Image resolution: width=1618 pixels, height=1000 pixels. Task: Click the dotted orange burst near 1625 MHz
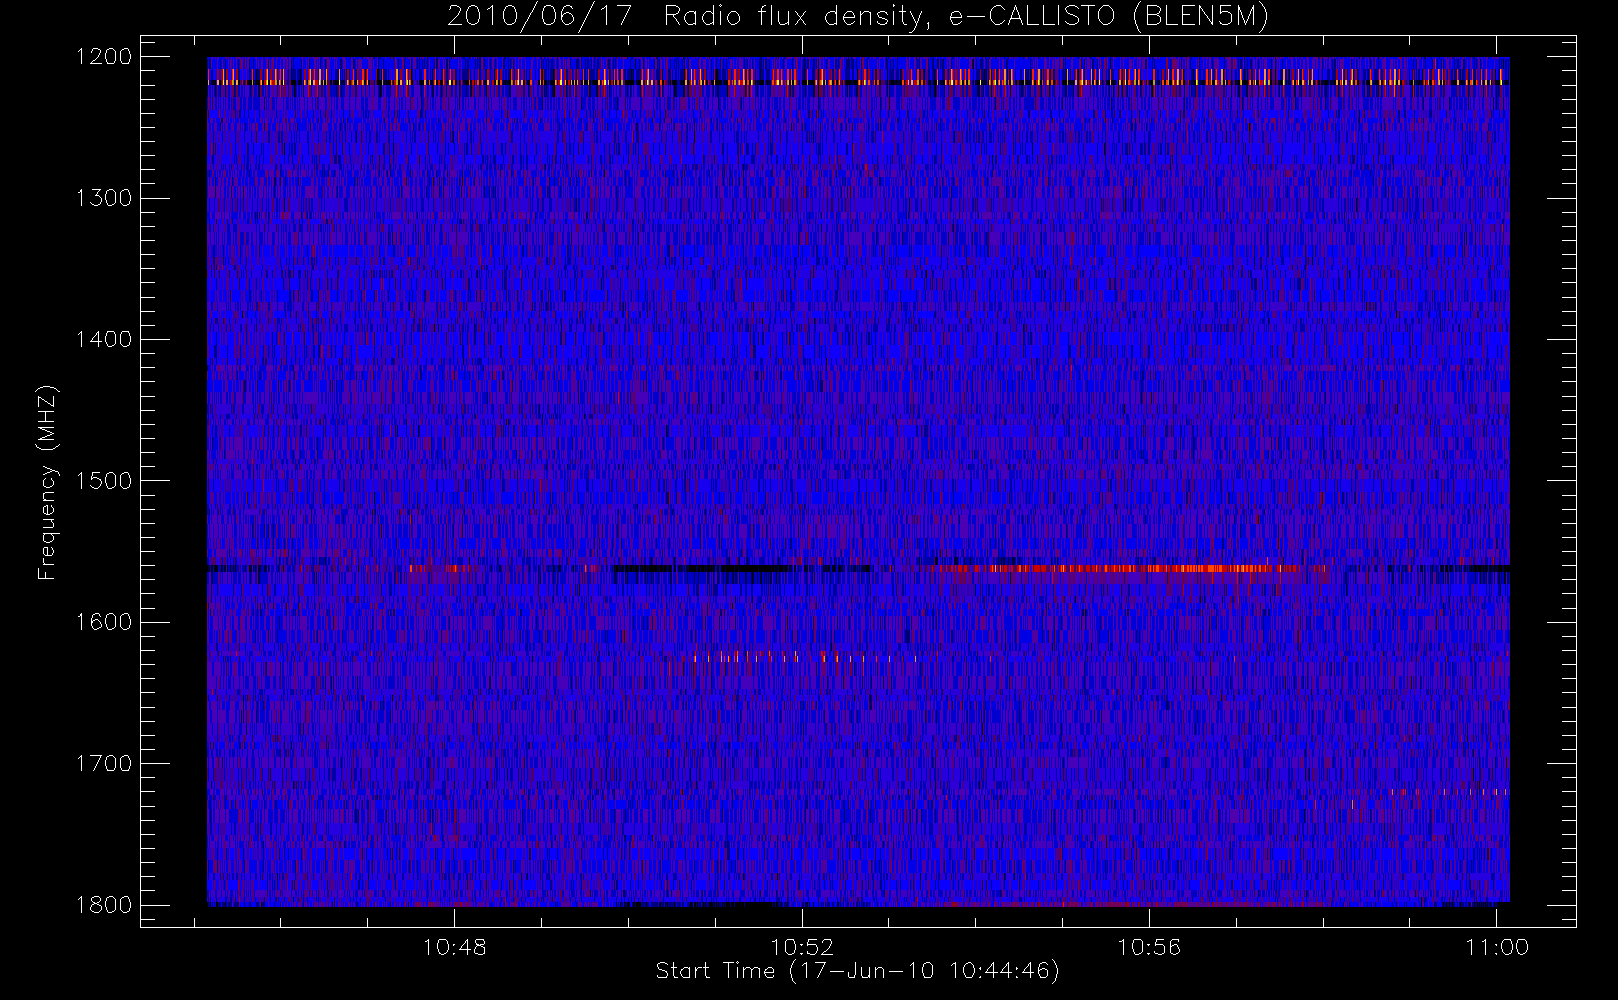(805, 657)
